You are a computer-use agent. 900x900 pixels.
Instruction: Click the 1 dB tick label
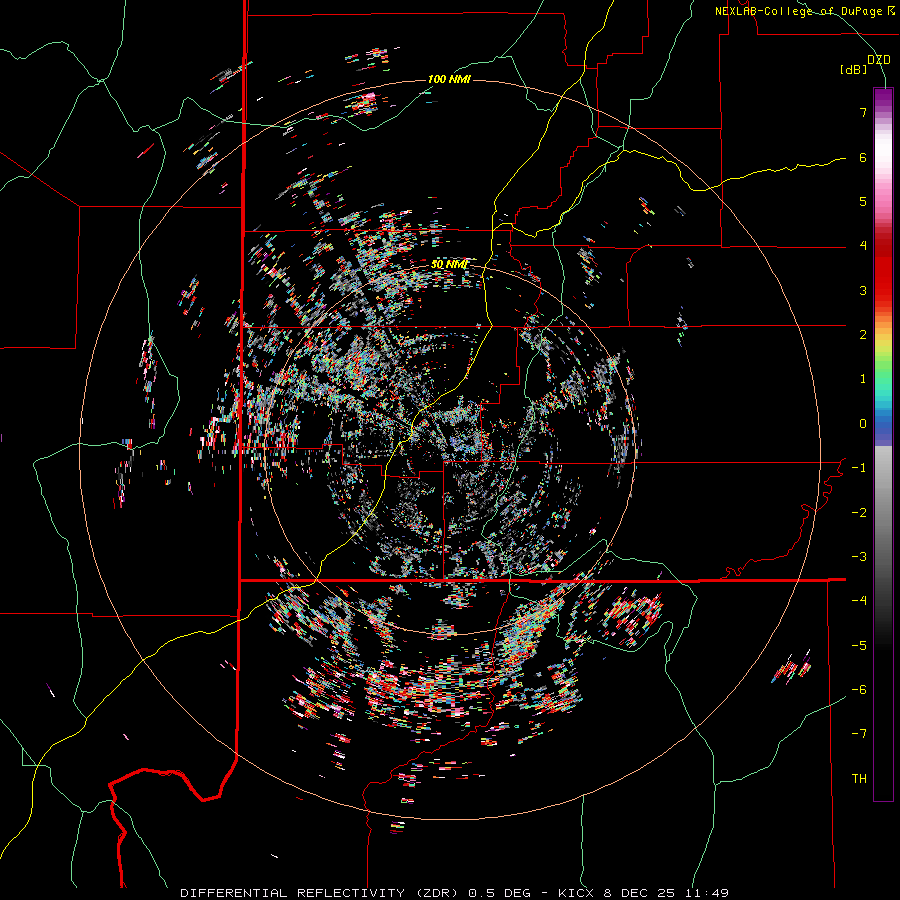[x=863, y=379]
